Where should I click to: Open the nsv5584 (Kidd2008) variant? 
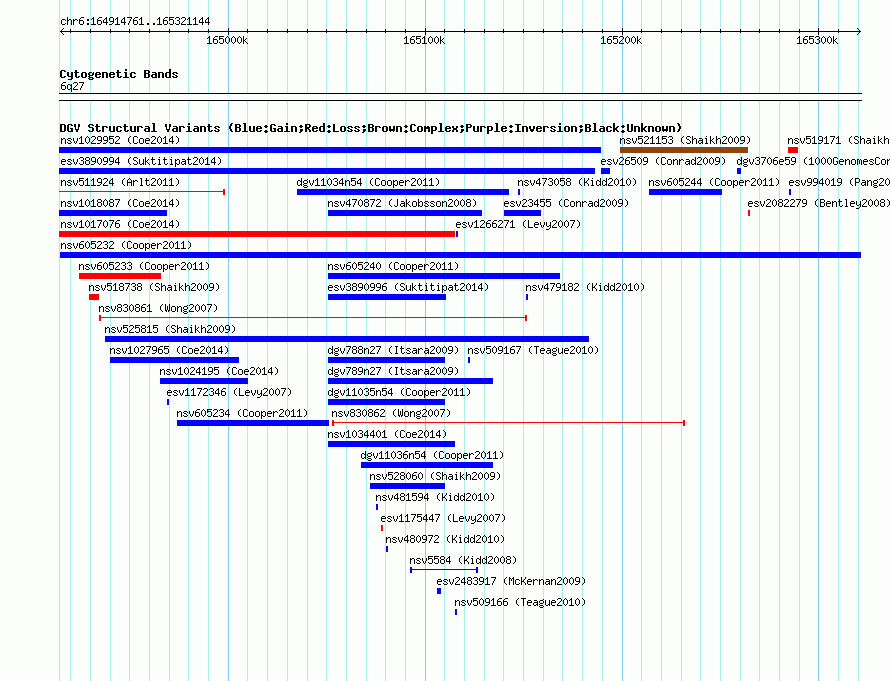(x=463, y=560)
